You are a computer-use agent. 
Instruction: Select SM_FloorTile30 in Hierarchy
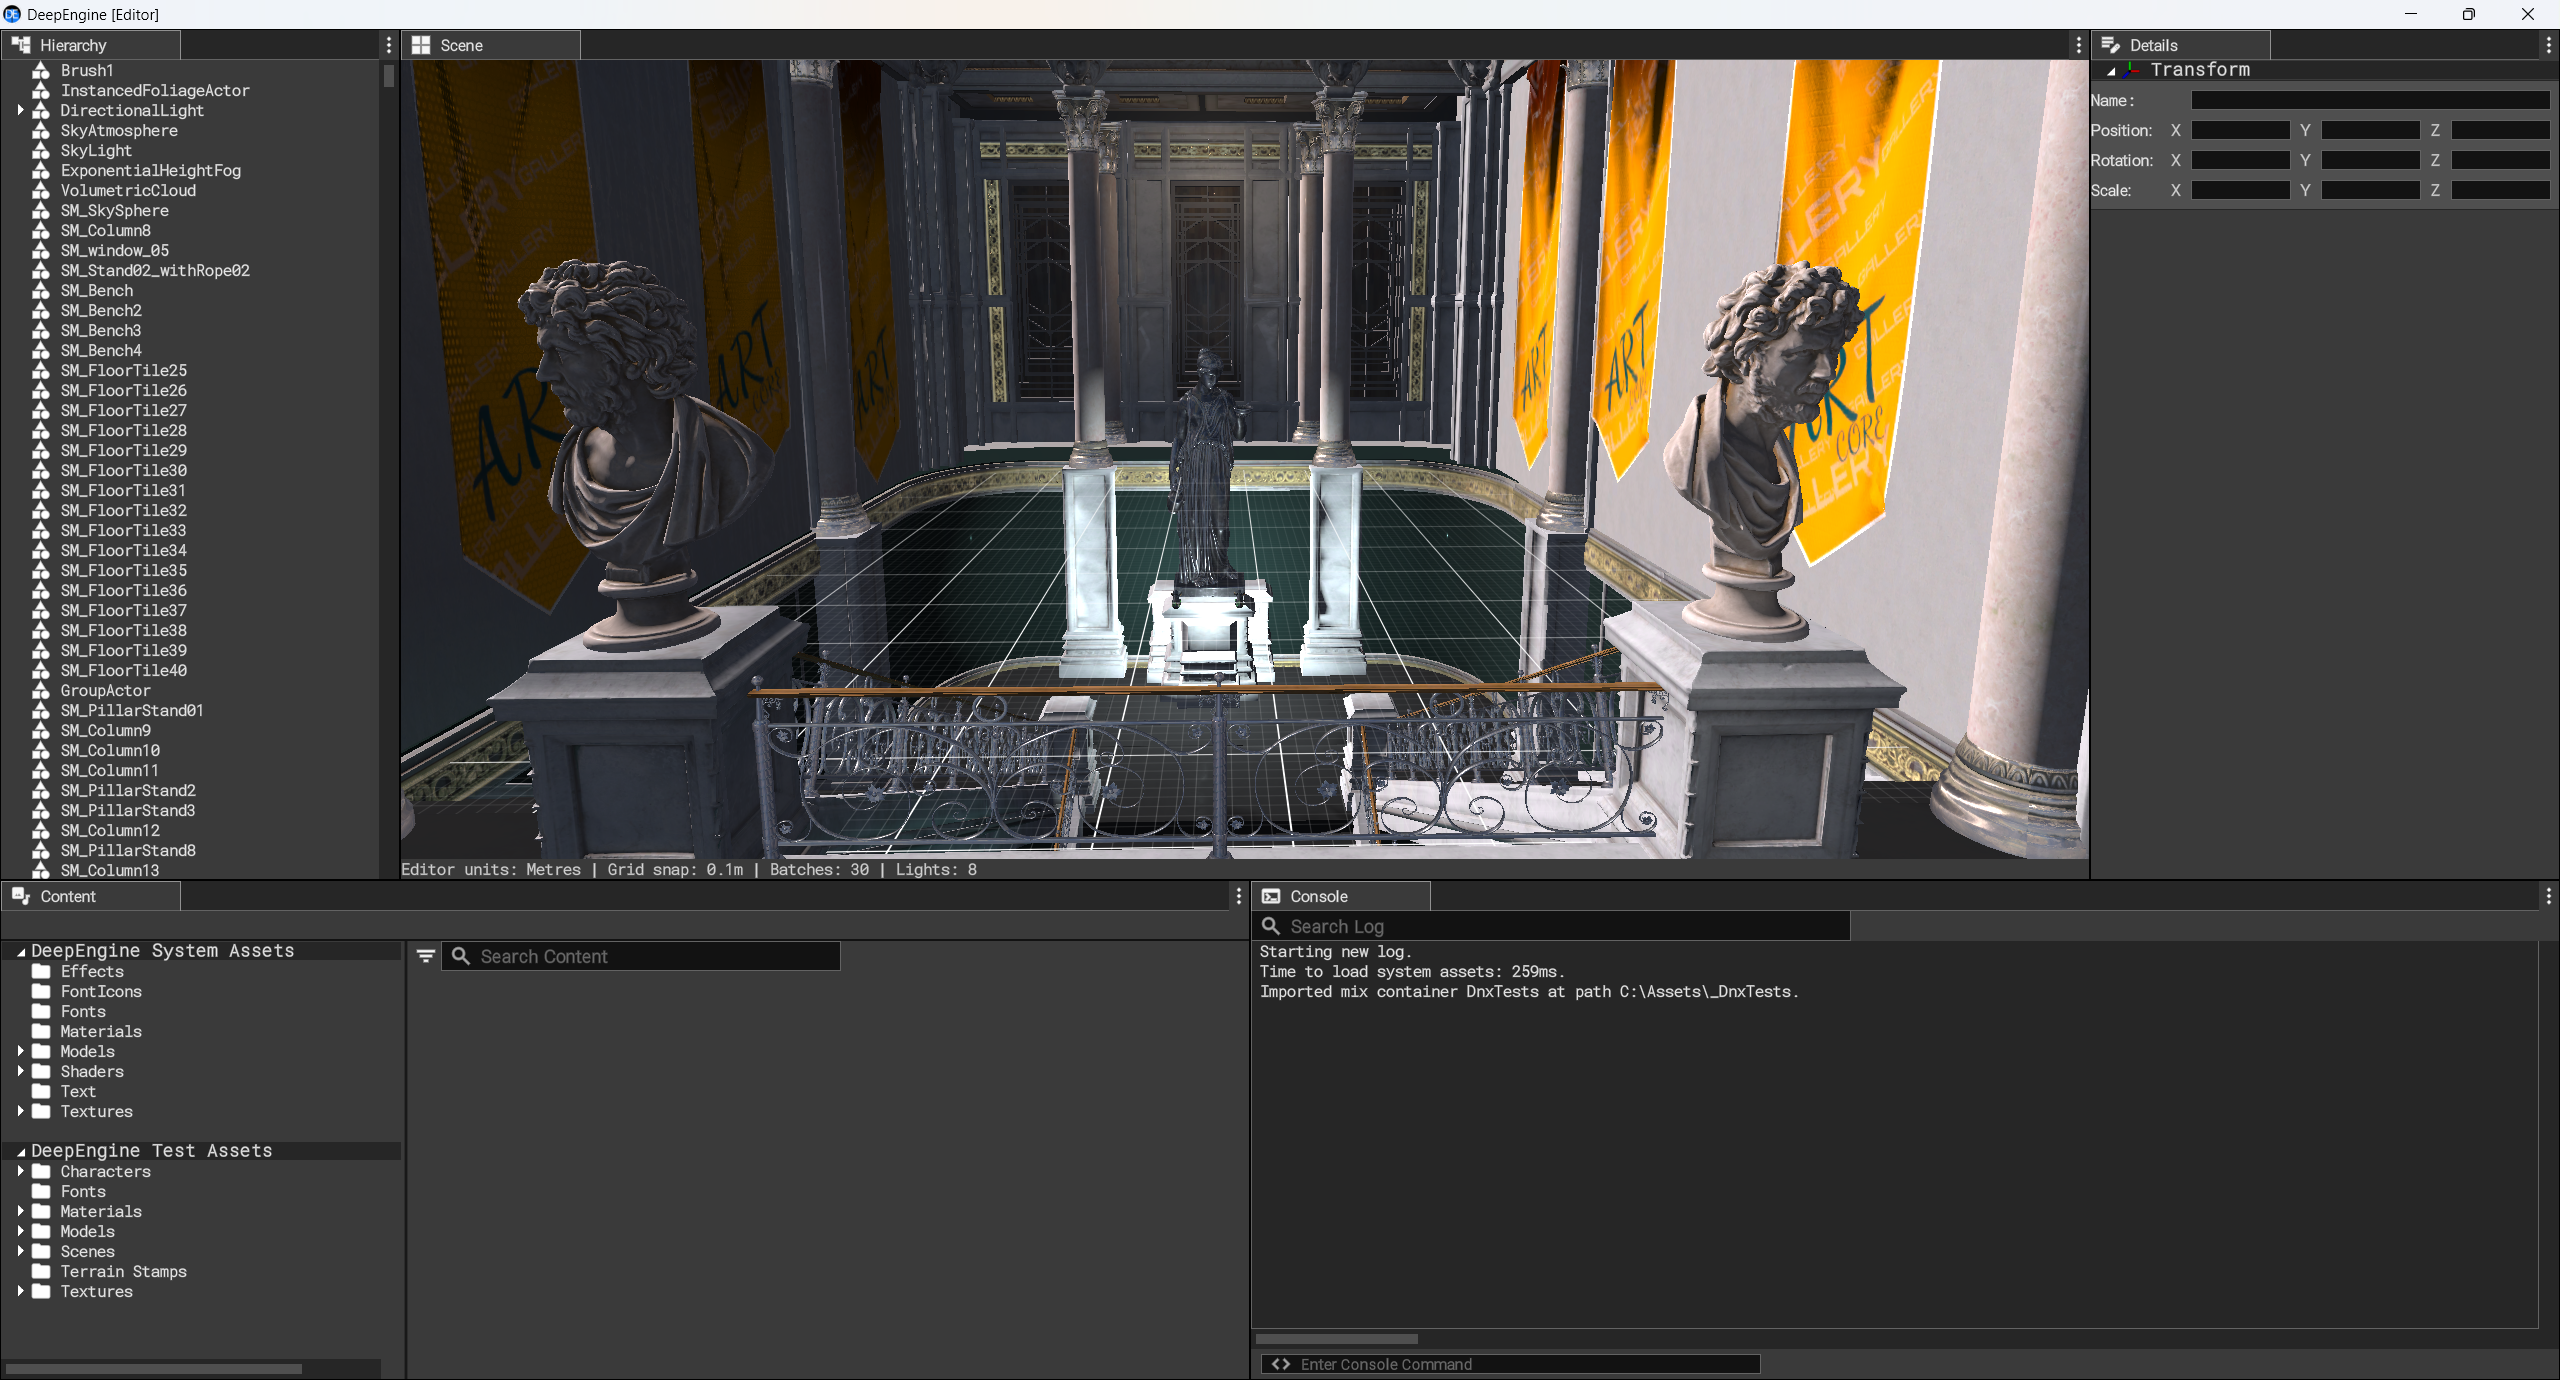124,470
